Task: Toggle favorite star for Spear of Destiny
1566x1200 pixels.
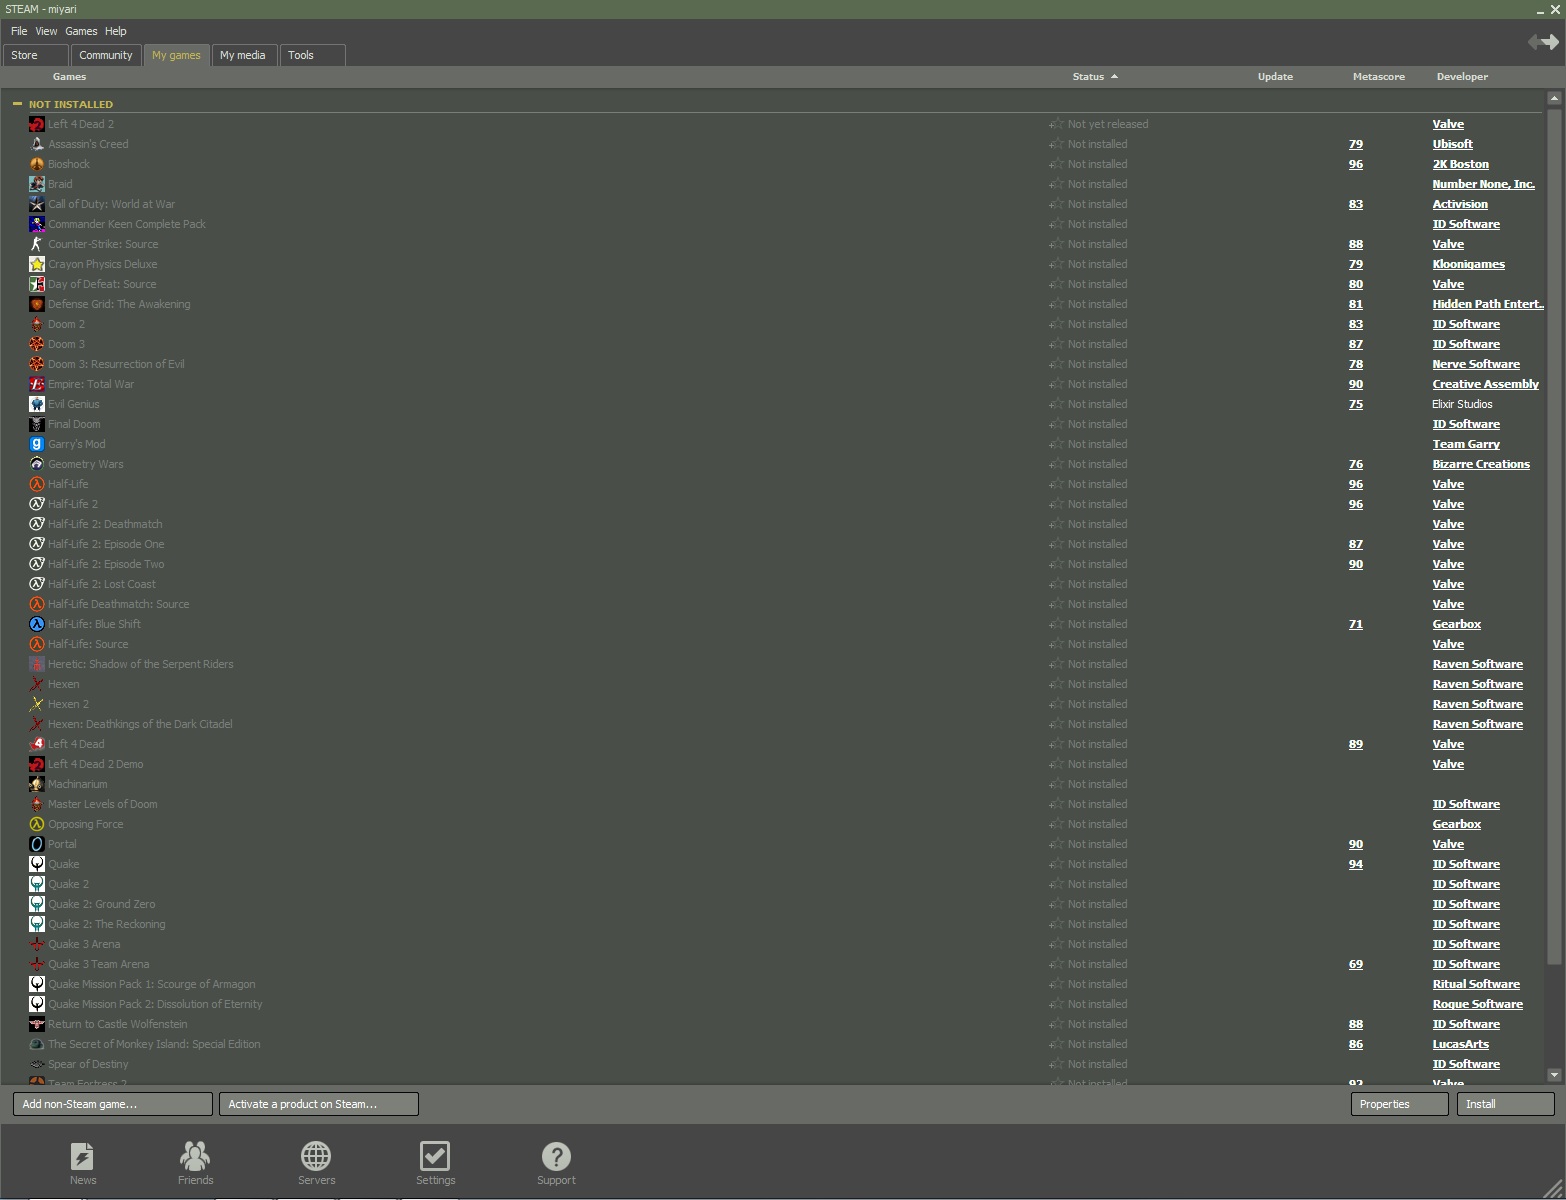Action: [x=1056, y=1064]
